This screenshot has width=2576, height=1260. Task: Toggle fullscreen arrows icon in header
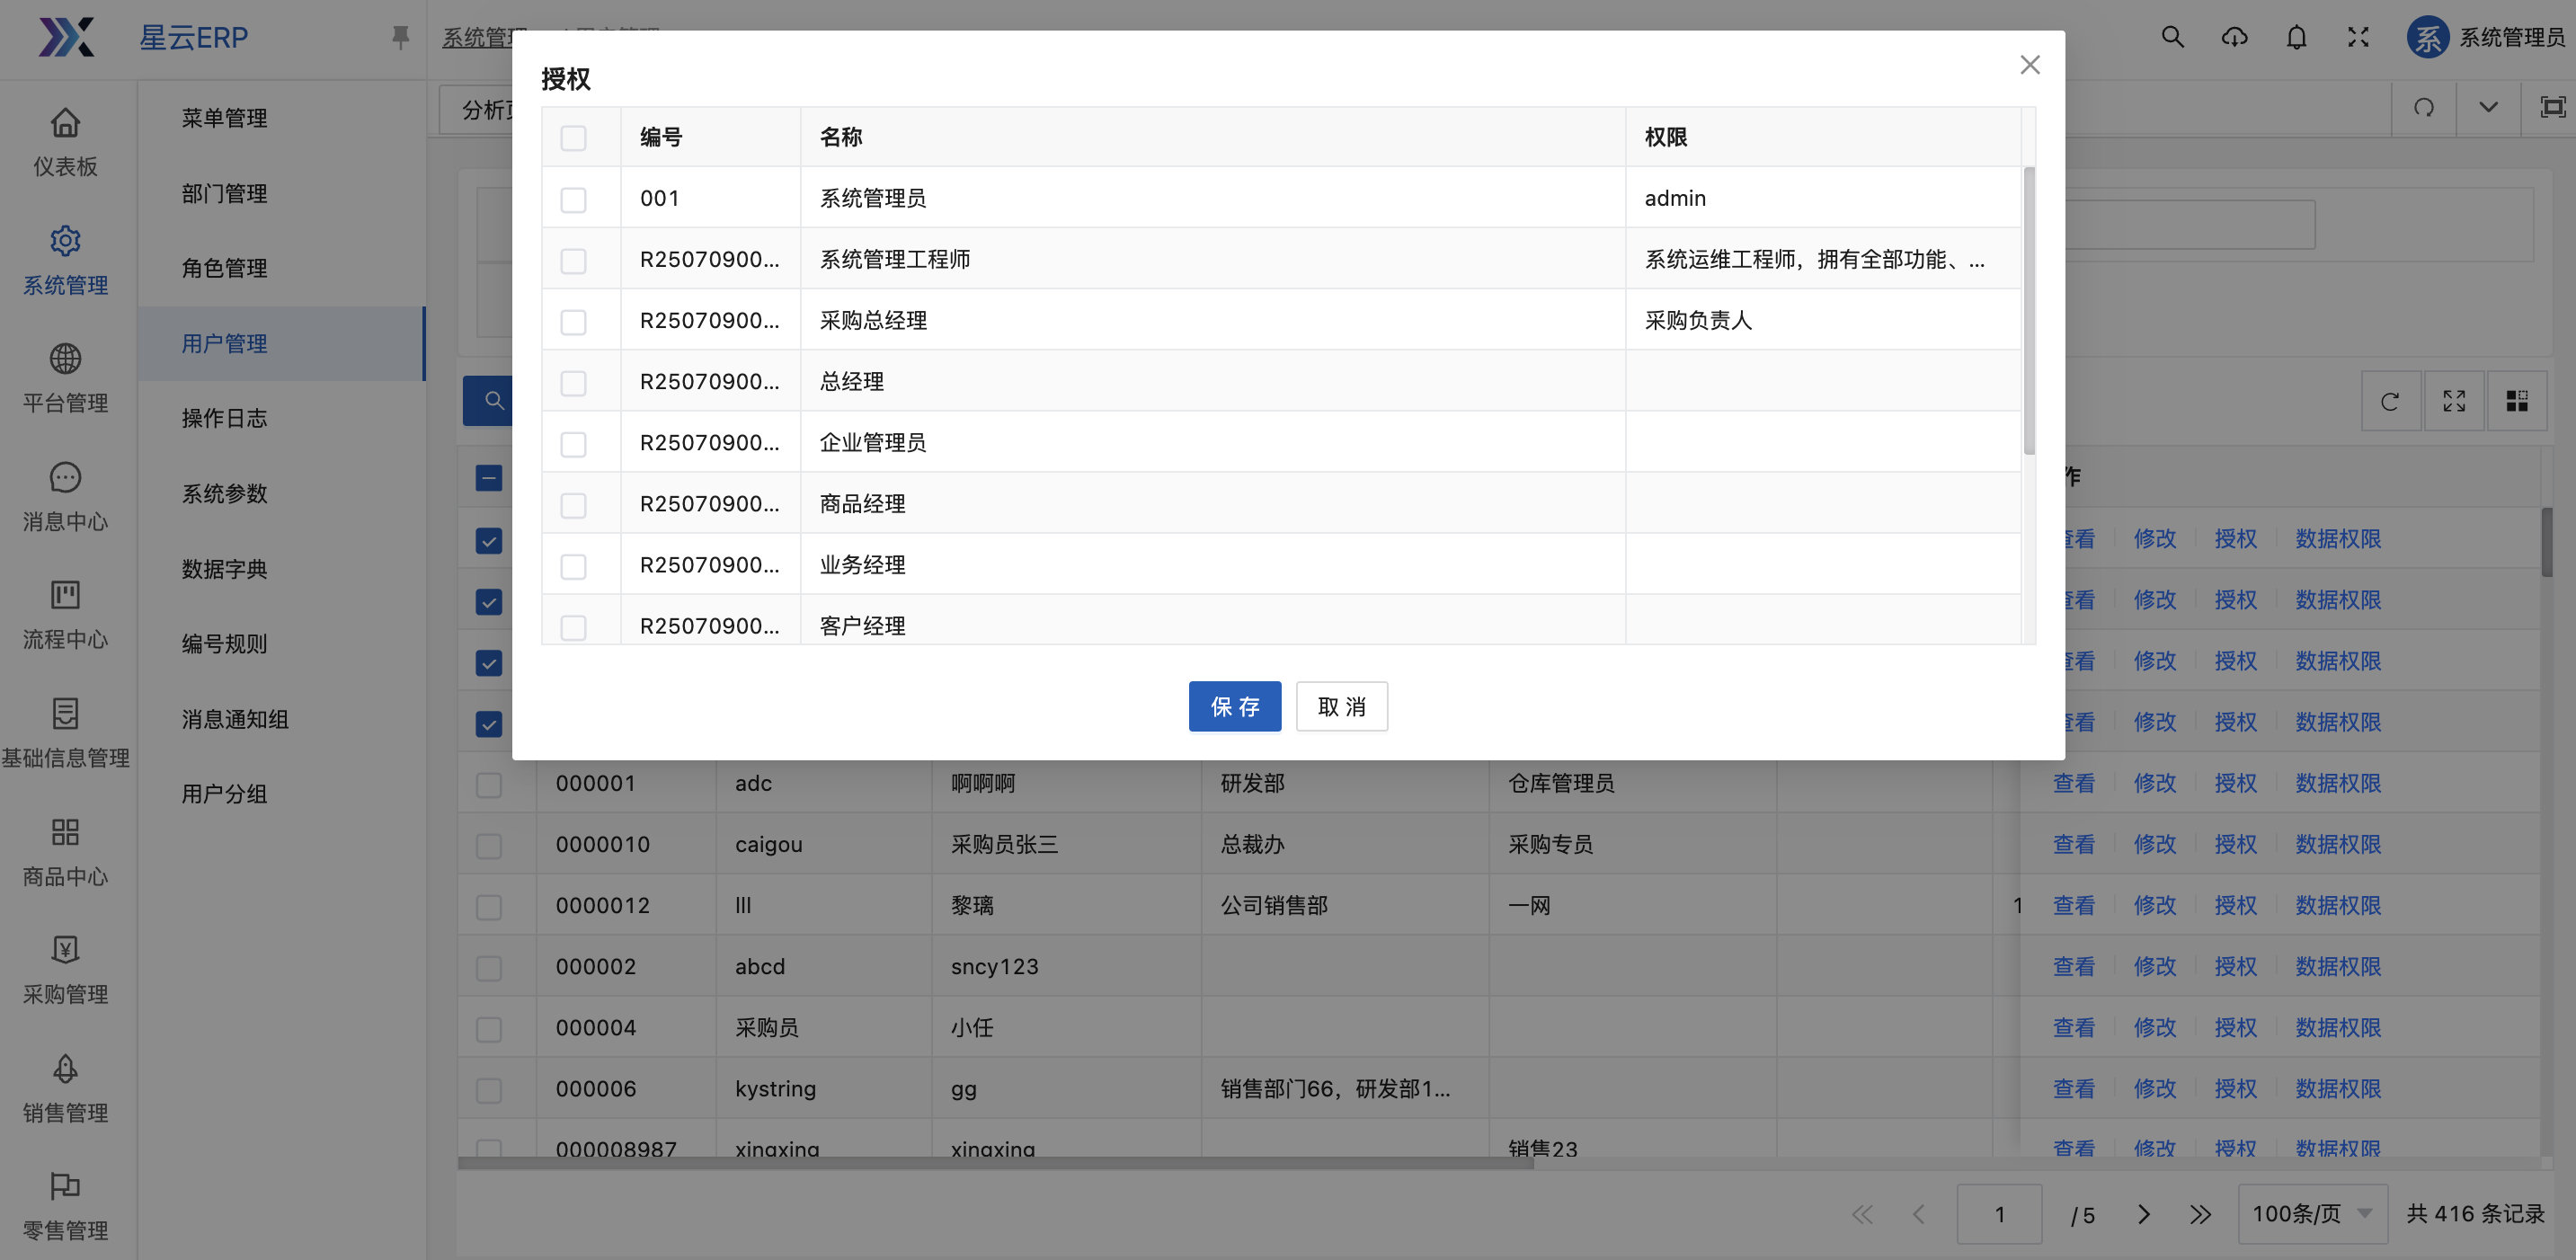click(x=2358, y=37)
